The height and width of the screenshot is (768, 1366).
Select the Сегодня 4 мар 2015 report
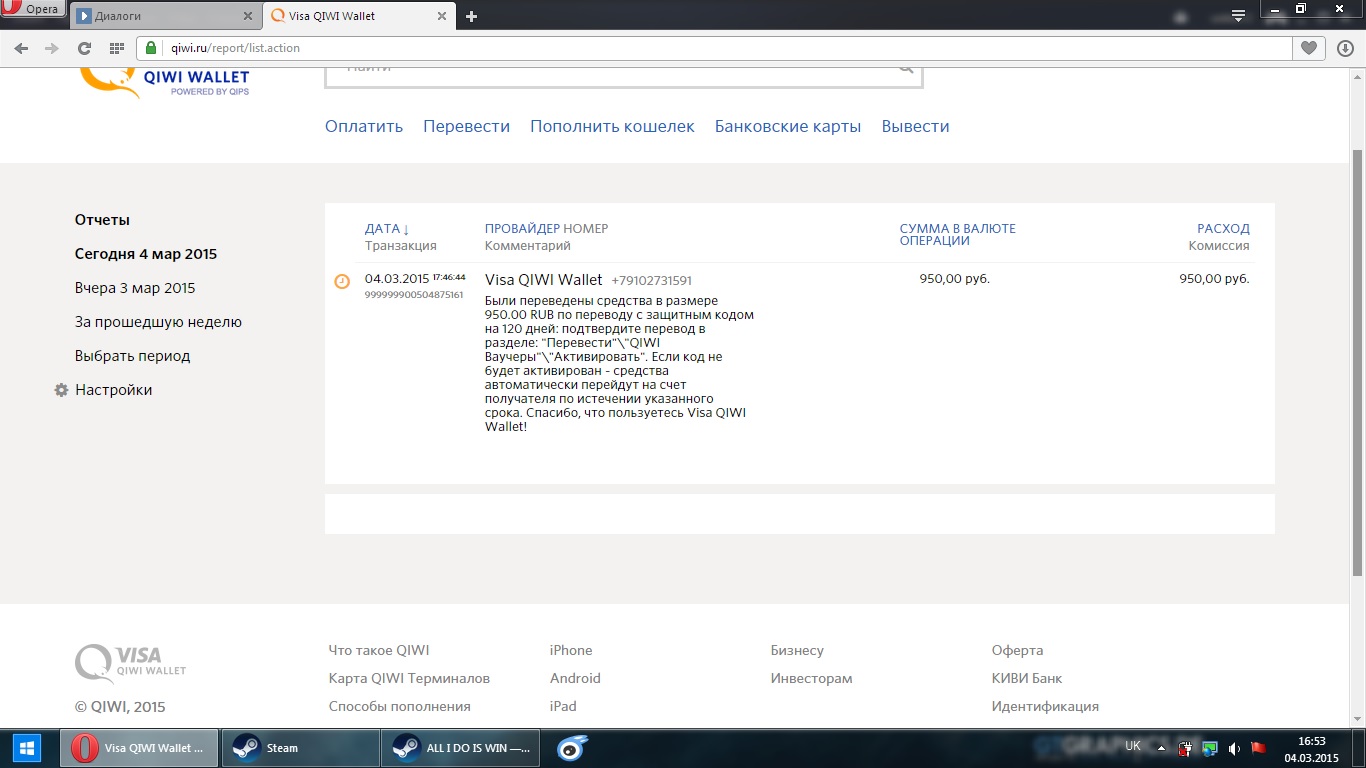pyautogui.click(x=146, y=254)
